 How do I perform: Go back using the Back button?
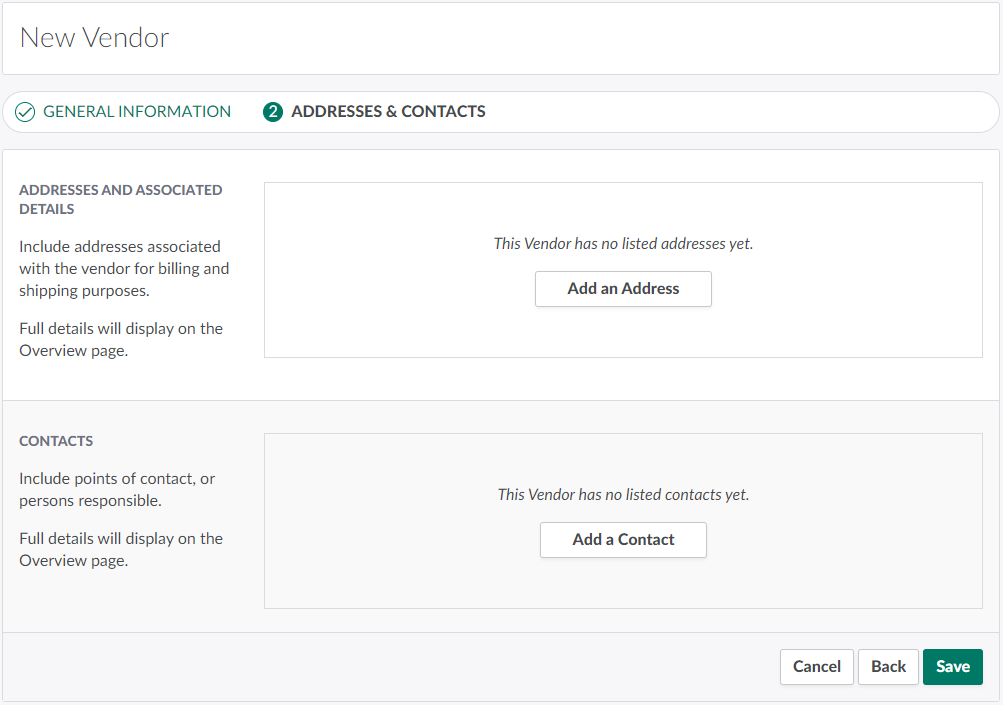888,667
